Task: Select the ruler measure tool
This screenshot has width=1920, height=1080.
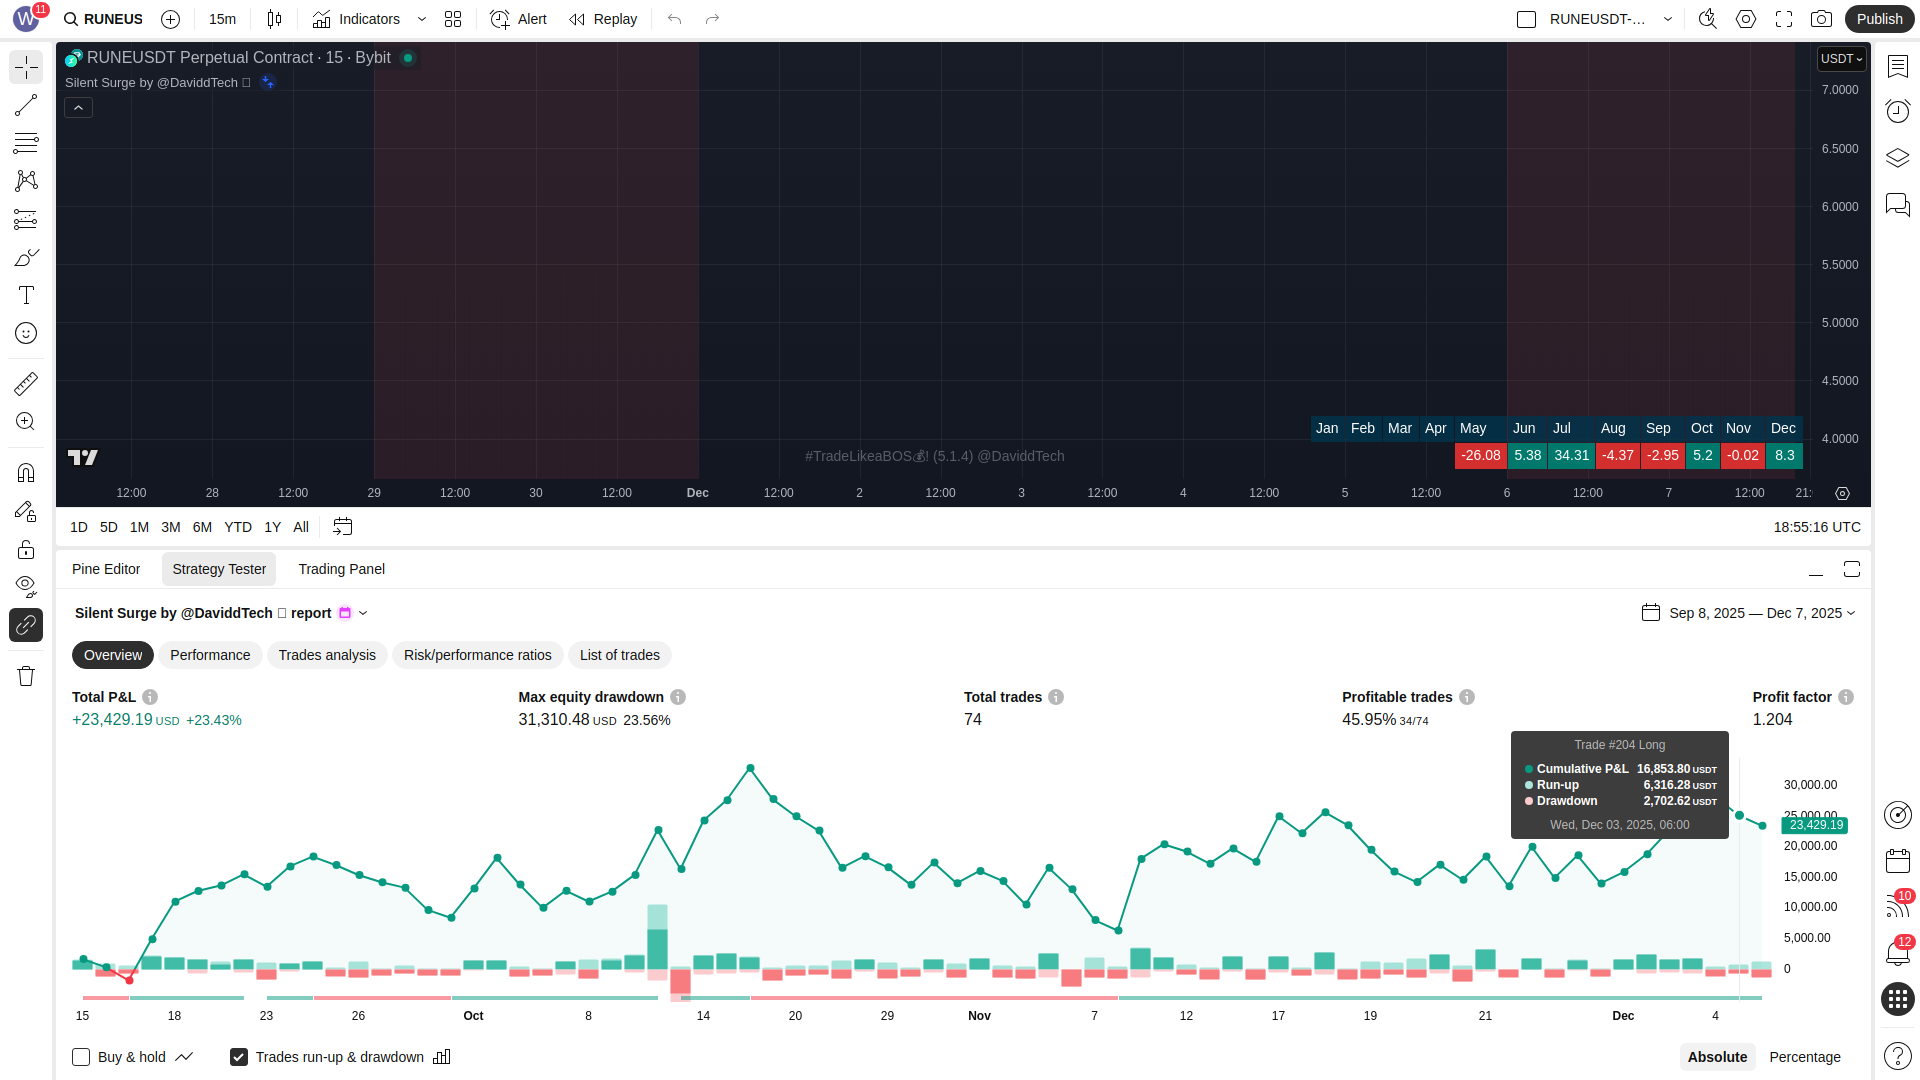Action: [x=26, y=383]
